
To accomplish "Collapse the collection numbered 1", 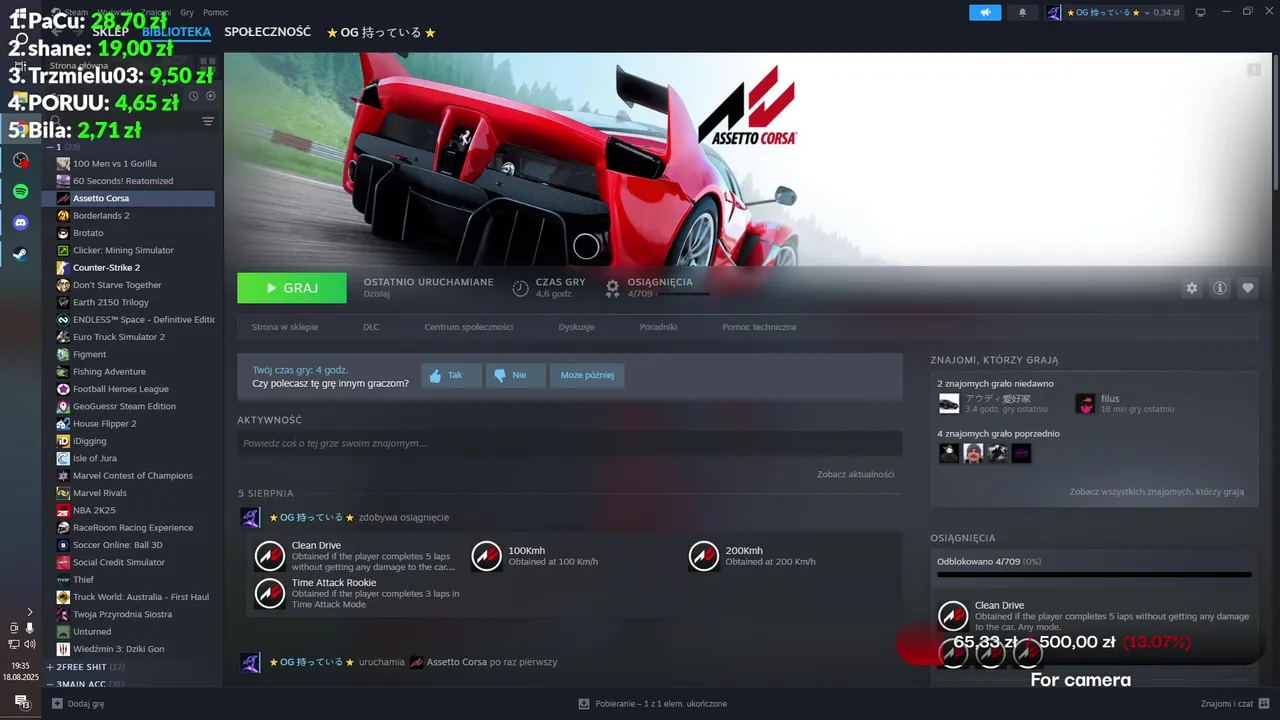I will (50, 147).
